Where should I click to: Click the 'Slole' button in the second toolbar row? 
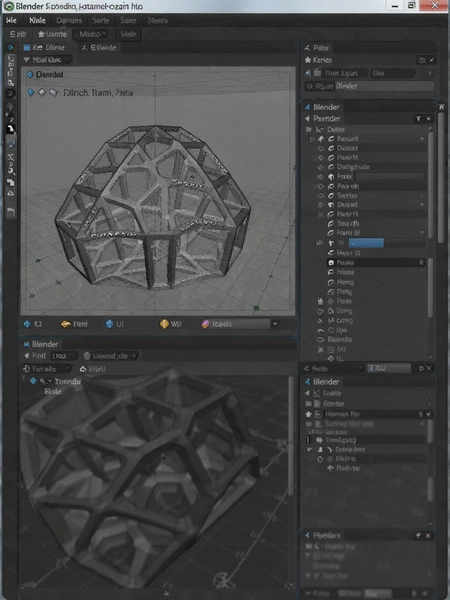[x=128, y=34]
